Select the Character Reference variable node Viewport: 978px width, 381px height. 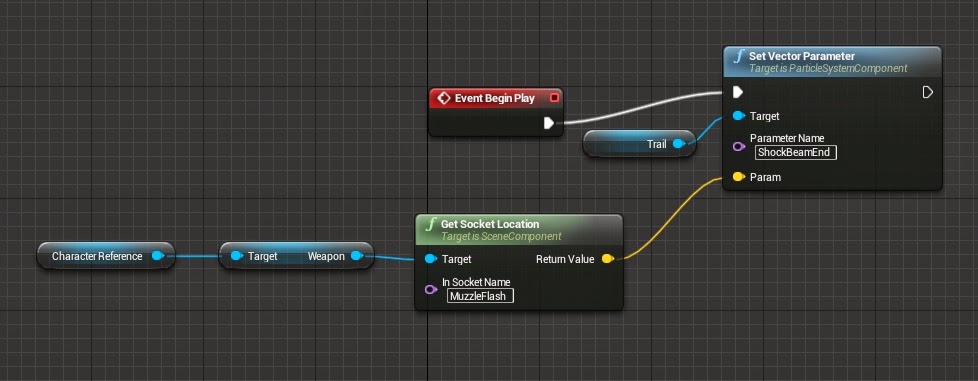[x=106, y=256]
